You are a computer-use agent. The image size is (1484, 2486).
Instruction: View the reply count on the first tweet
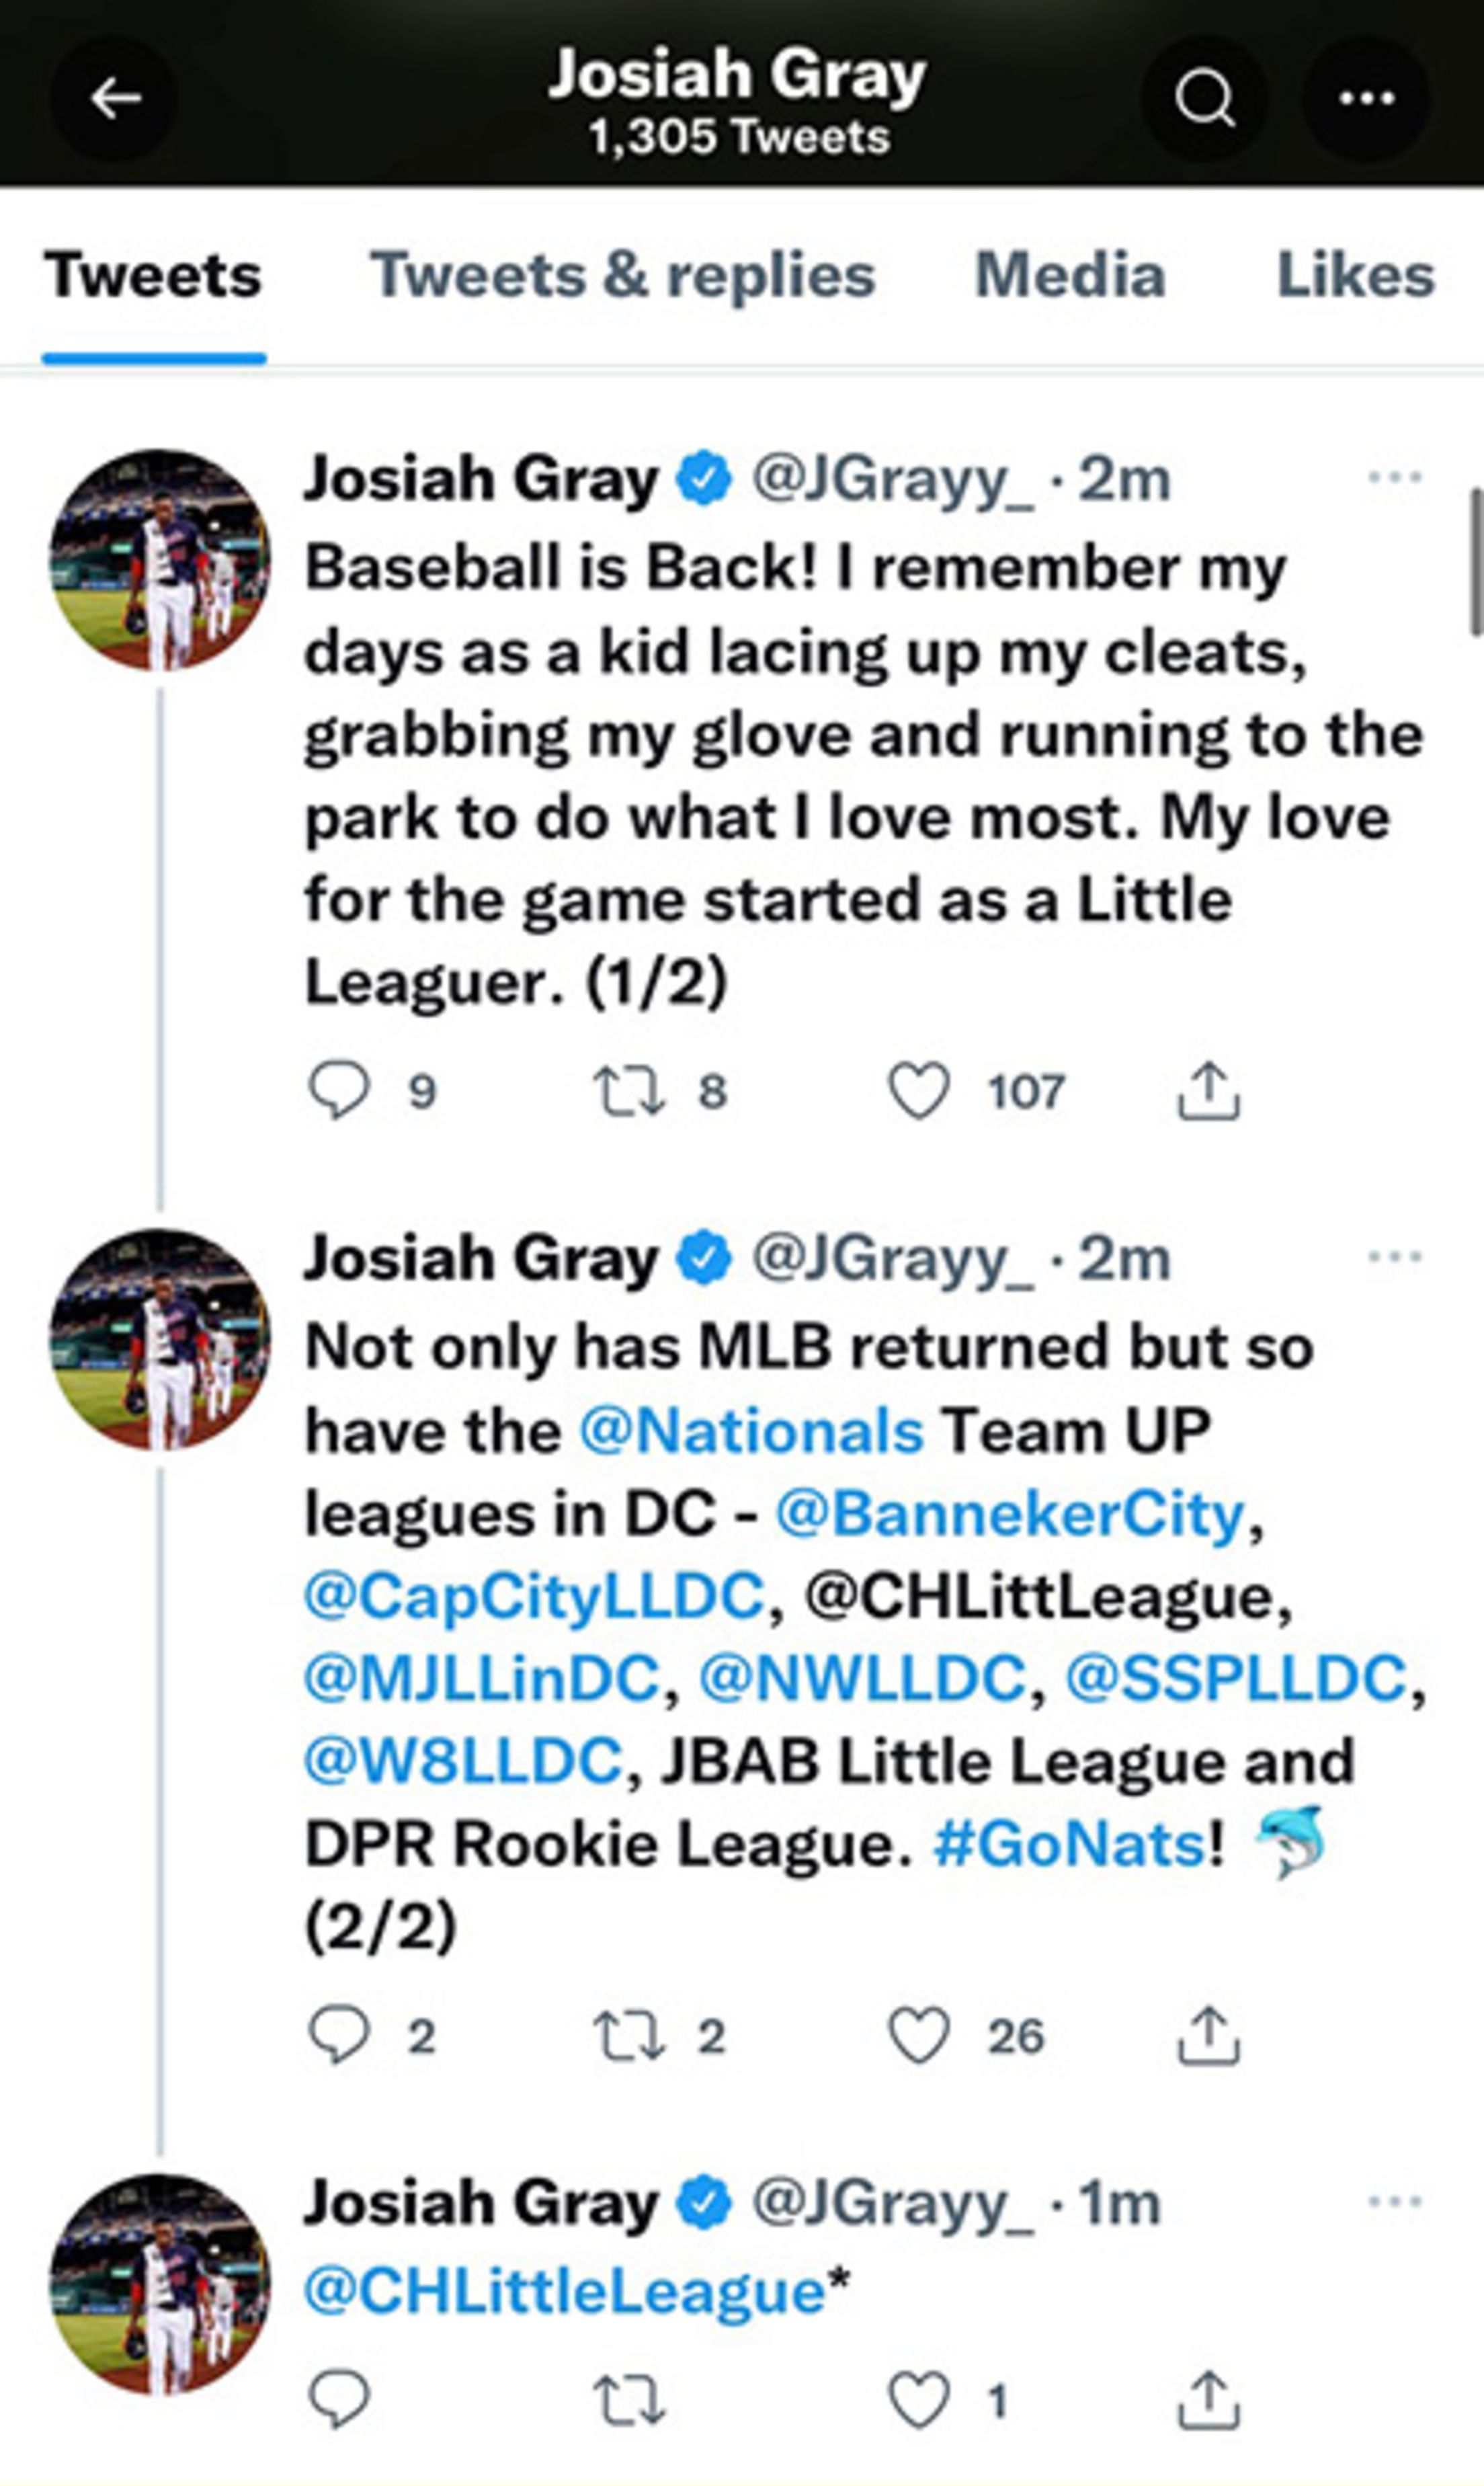[418, 1092]
